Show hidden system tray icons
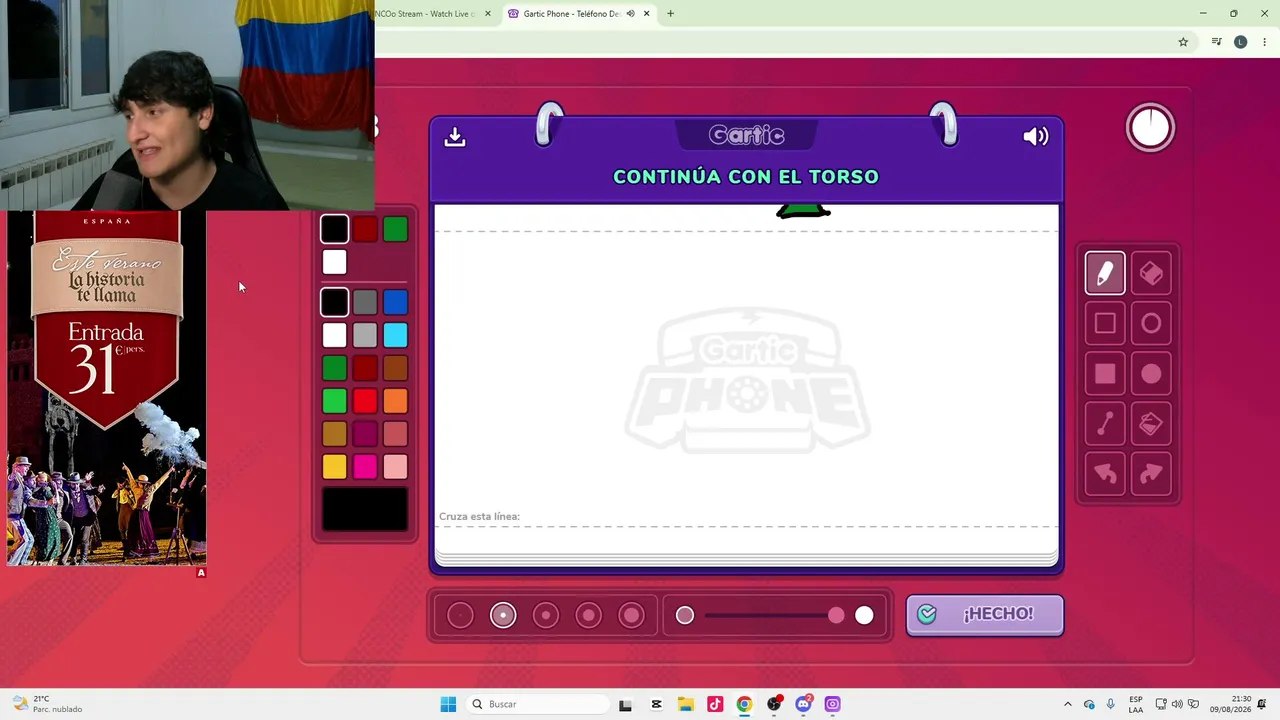The width and height of the screenshot is (1280, 720). click(1067, 704)
